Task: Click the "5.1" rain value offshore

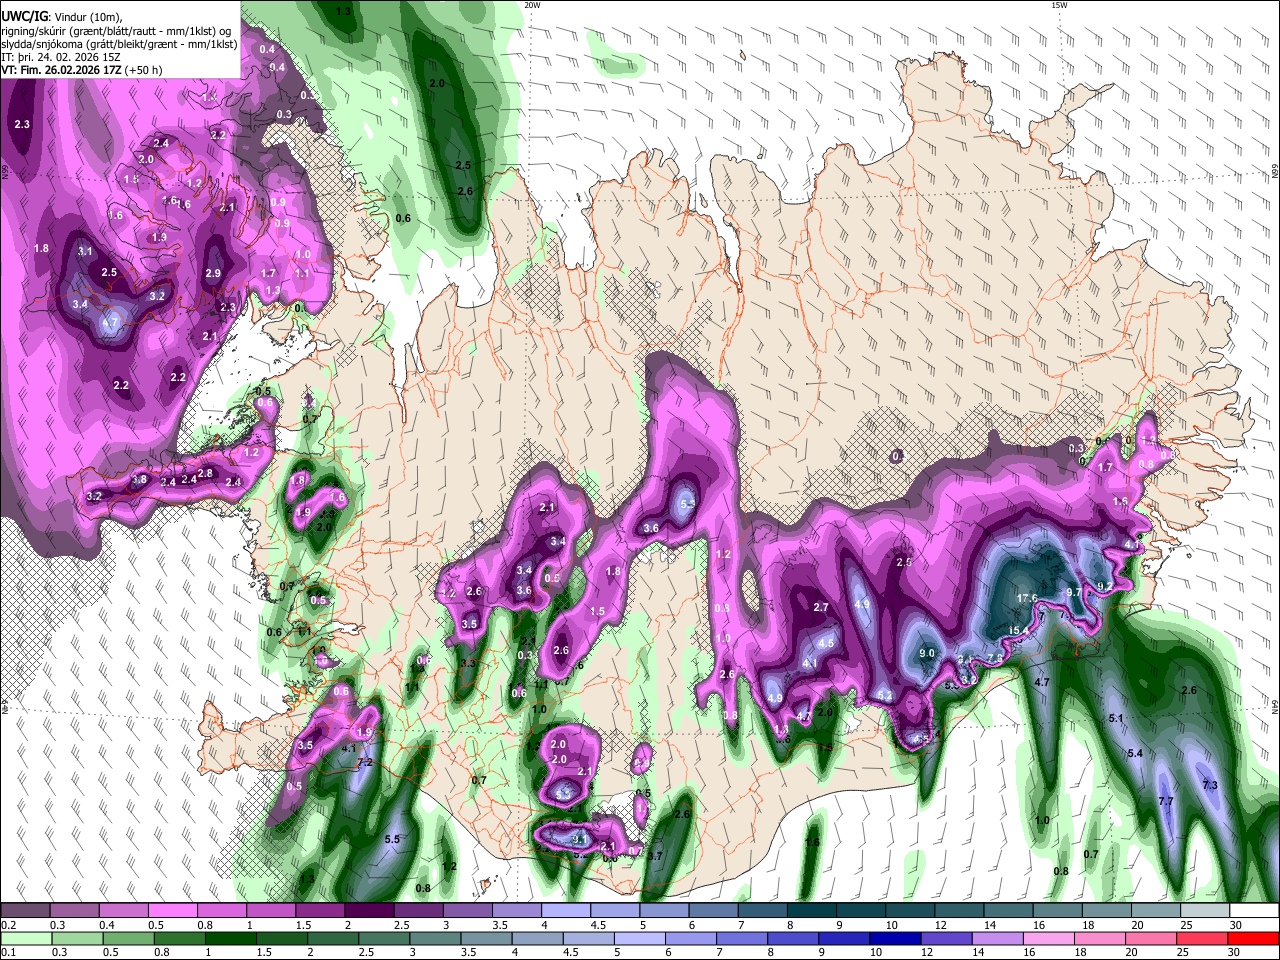Action: tap(1117, 719)
